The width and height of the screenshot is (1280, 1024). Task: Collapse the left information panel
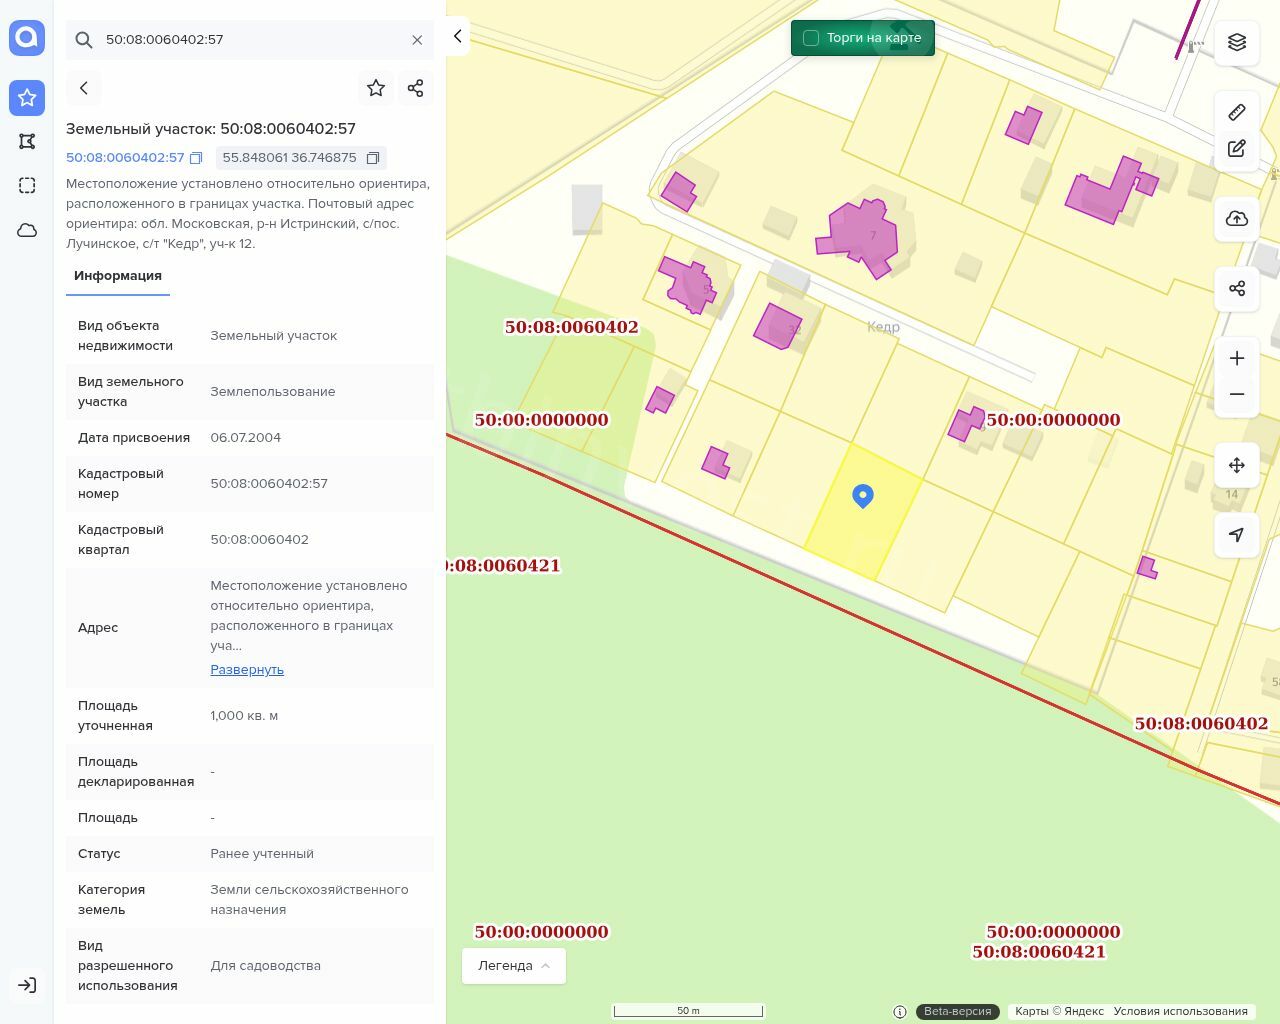pyautogui.click(x=457, y=36)
